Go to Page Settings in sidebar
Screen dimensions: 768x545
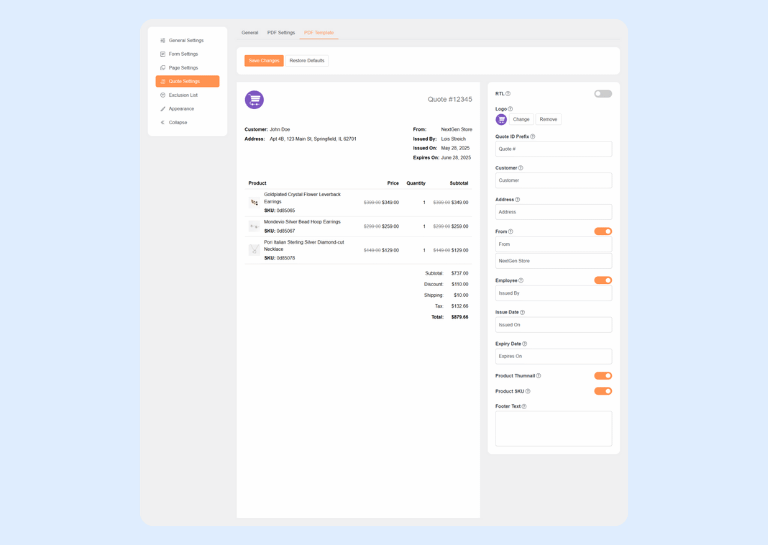[183, 68]
